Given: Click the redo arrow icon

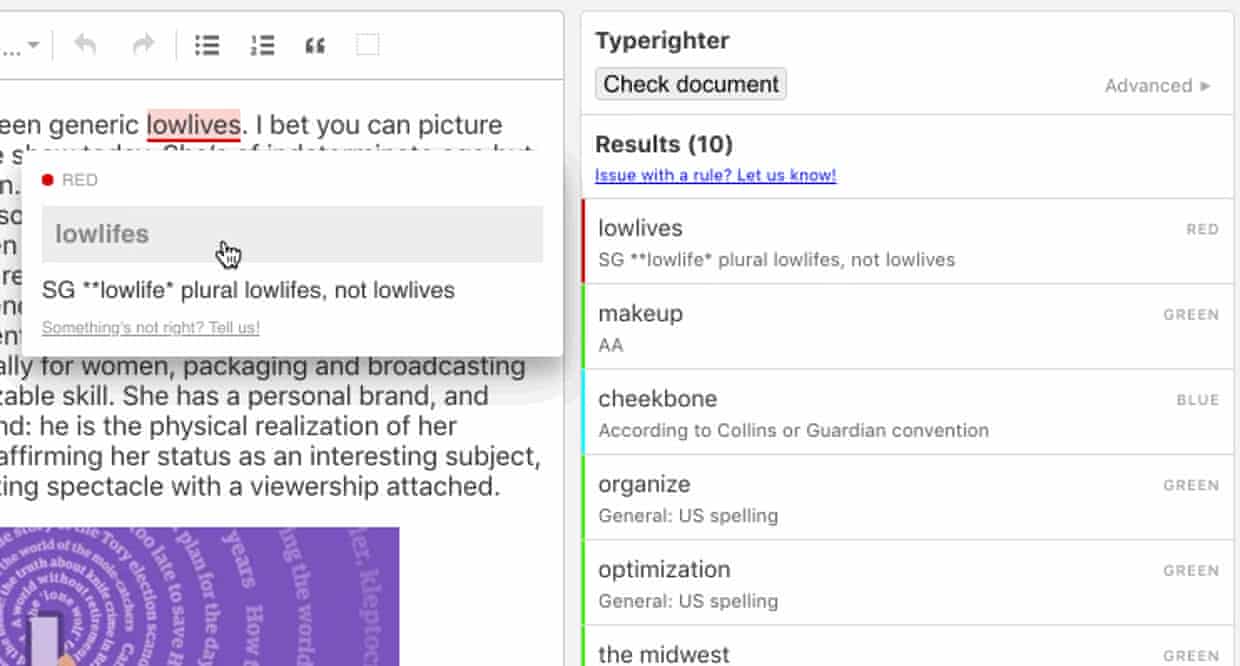Looking at the screenshot, I should pos(144,45).
